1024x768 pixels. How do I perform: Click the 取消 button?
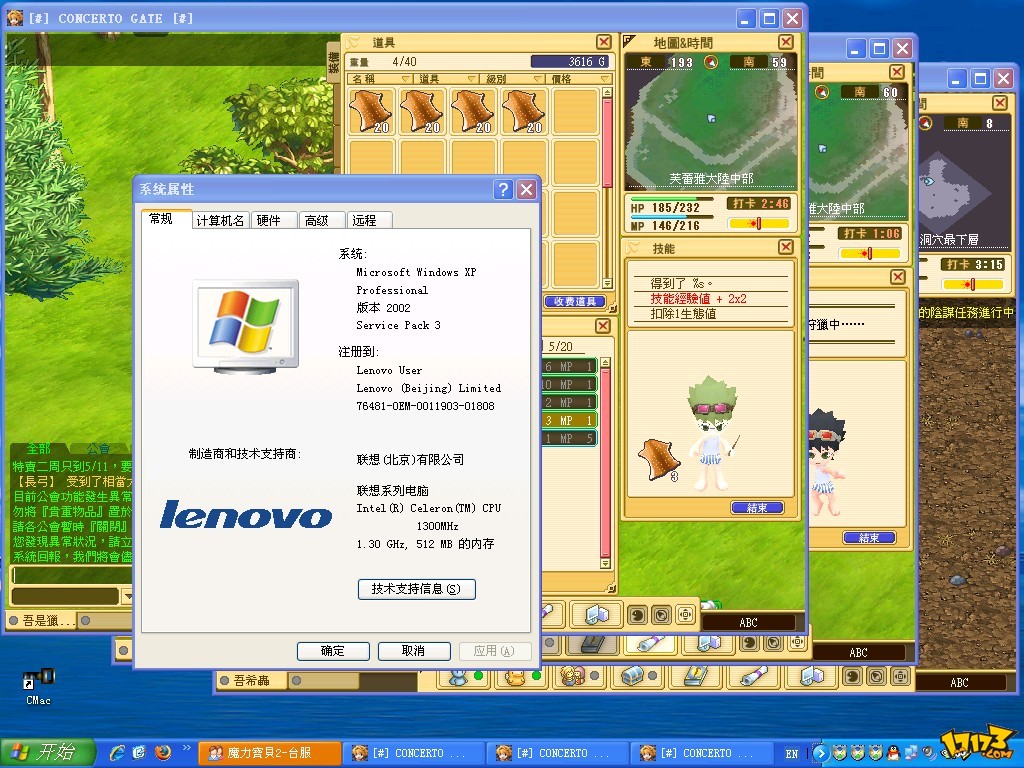click(x=414, y=651)
